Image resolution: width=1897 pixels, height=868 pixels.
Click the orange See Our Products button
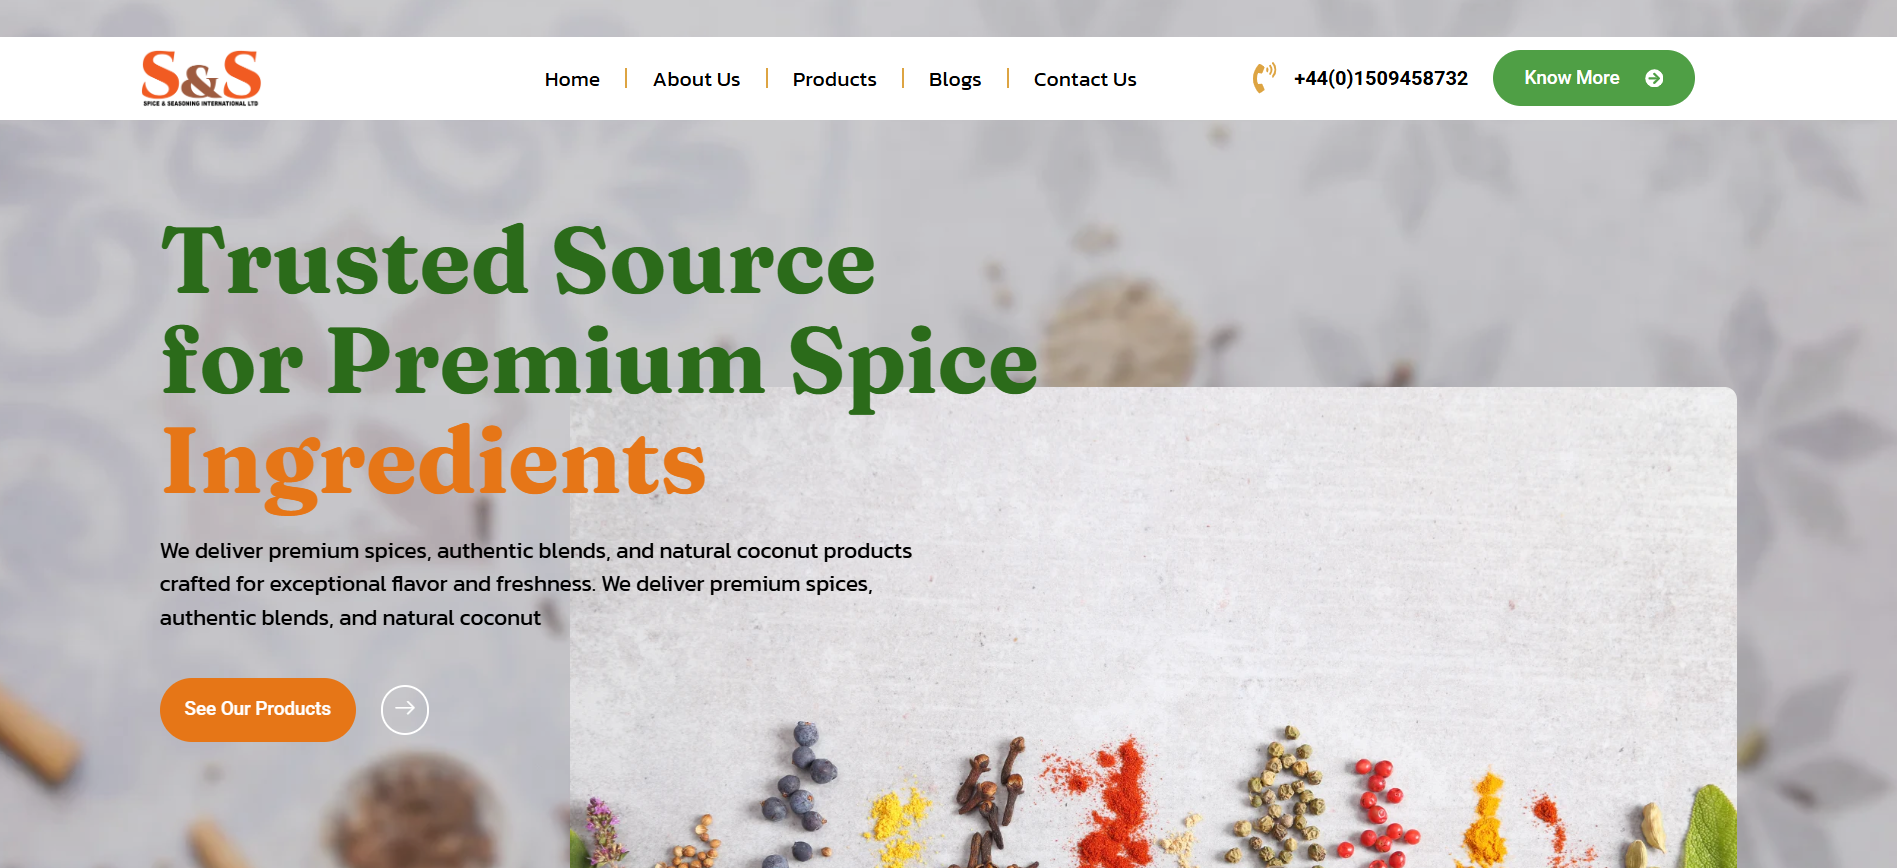[258, 710]
